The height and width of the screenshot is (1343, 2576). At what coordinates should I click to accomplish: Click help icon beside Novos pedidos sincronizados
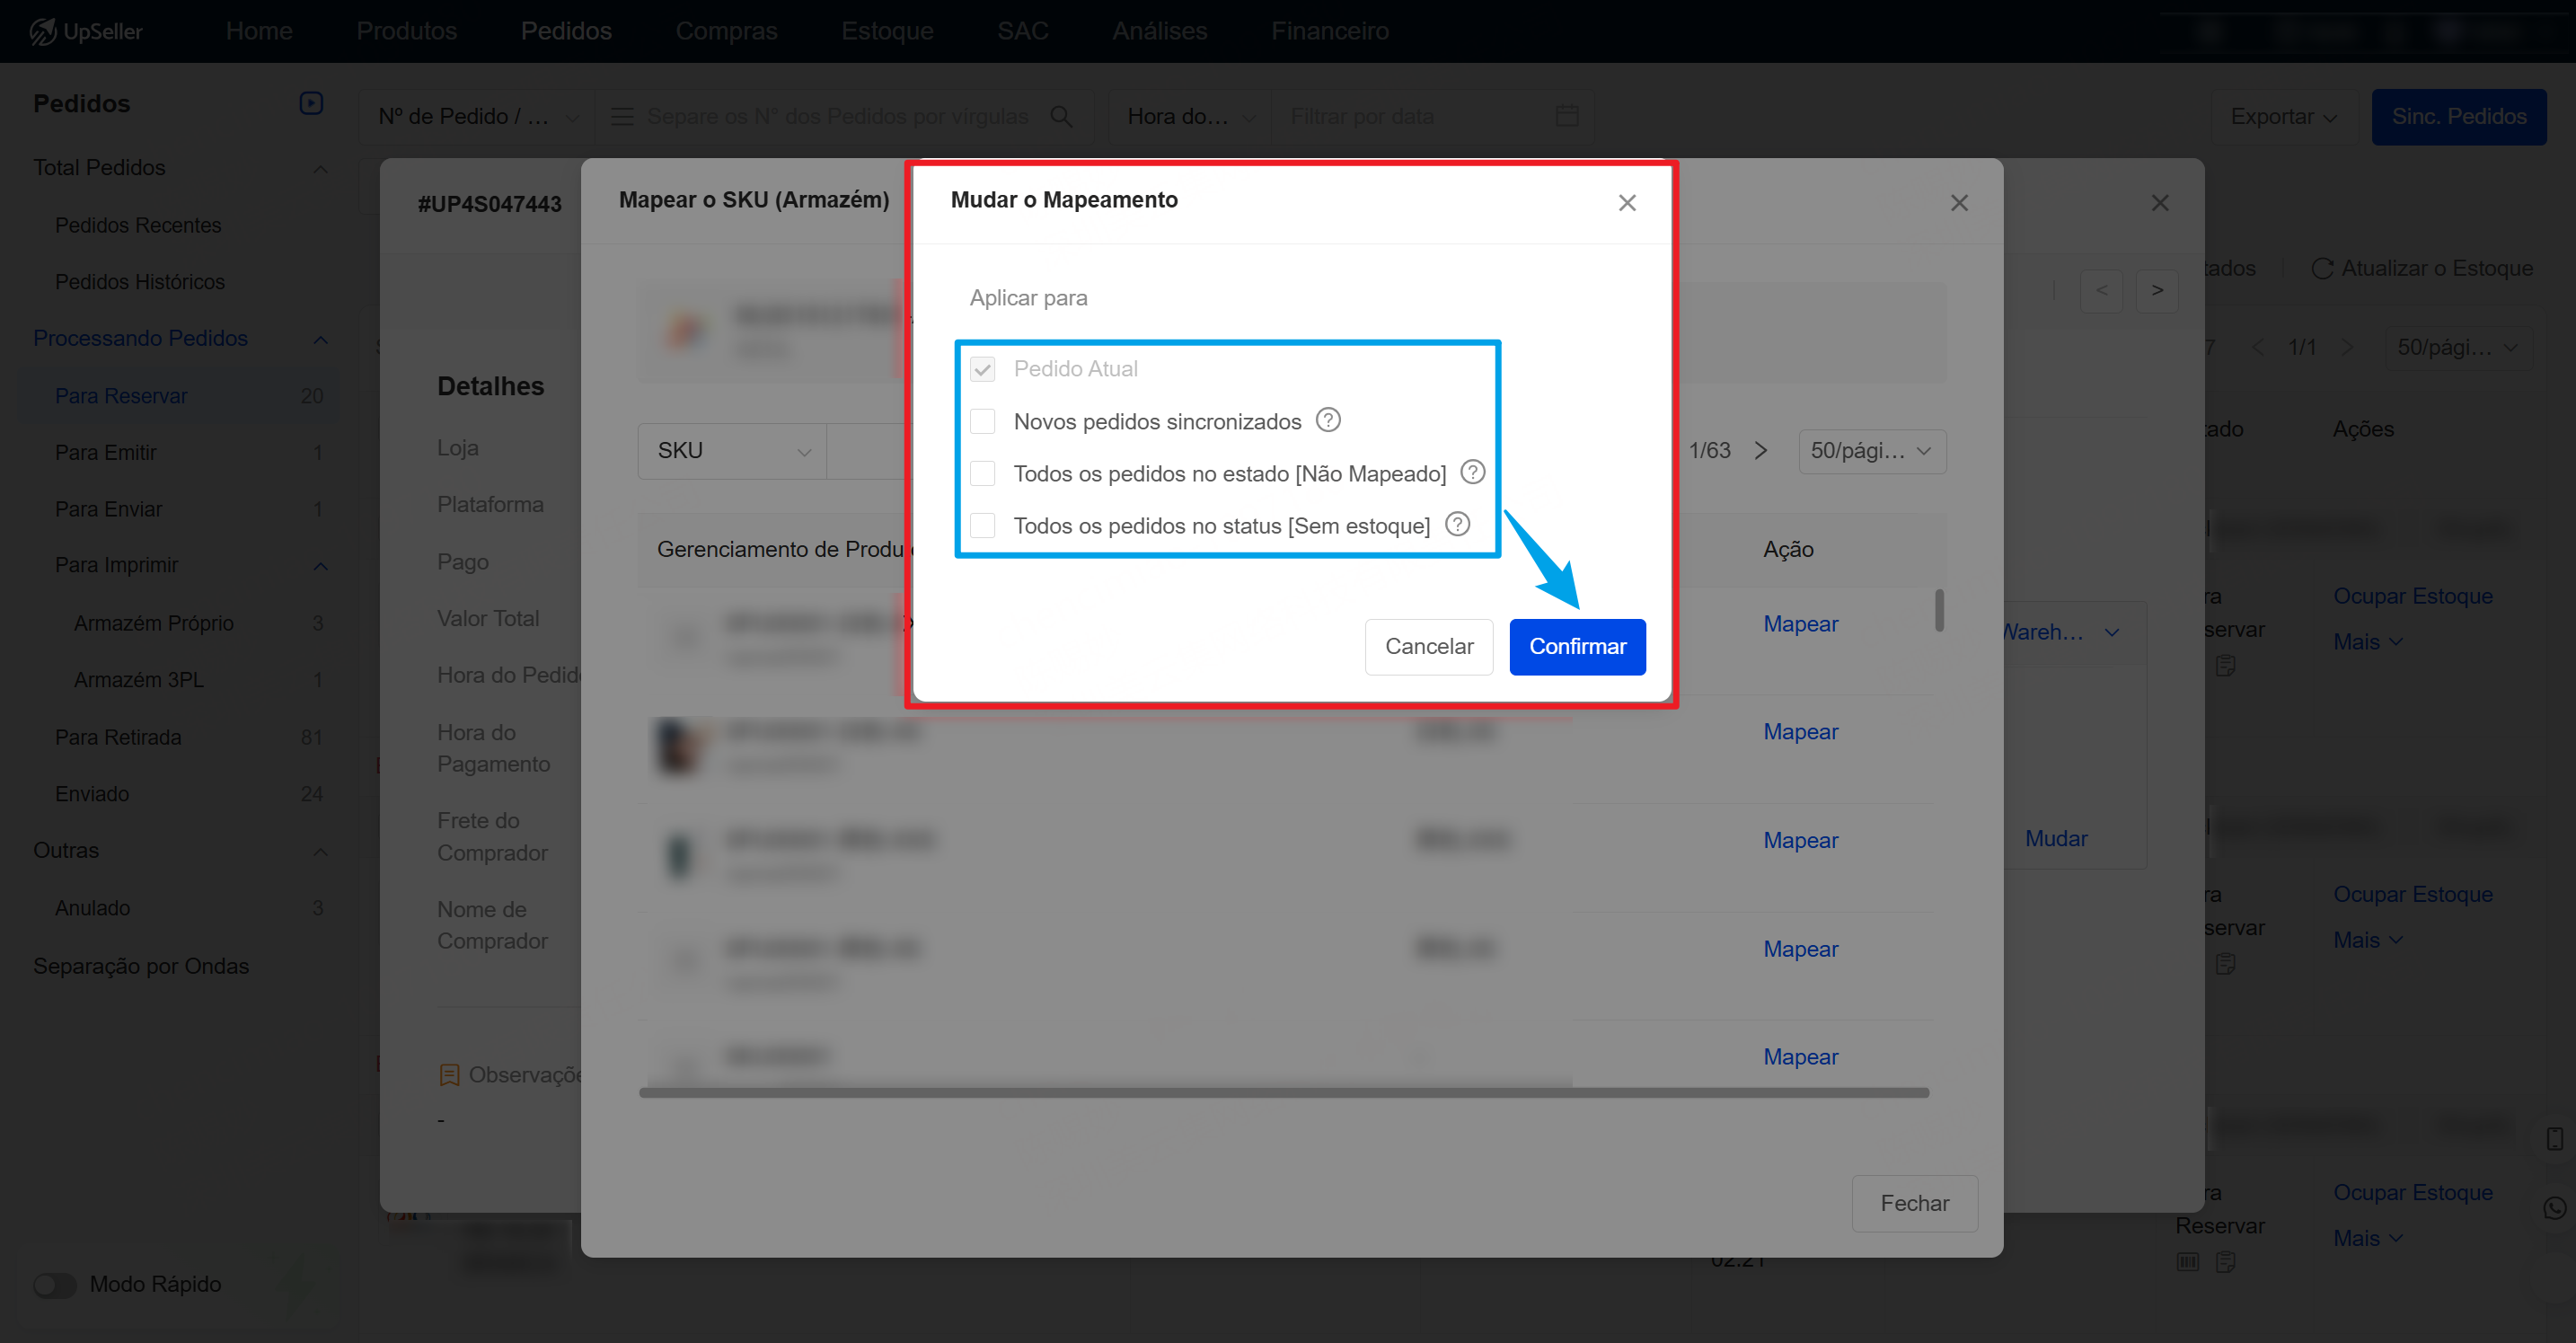pos(1328,420)
